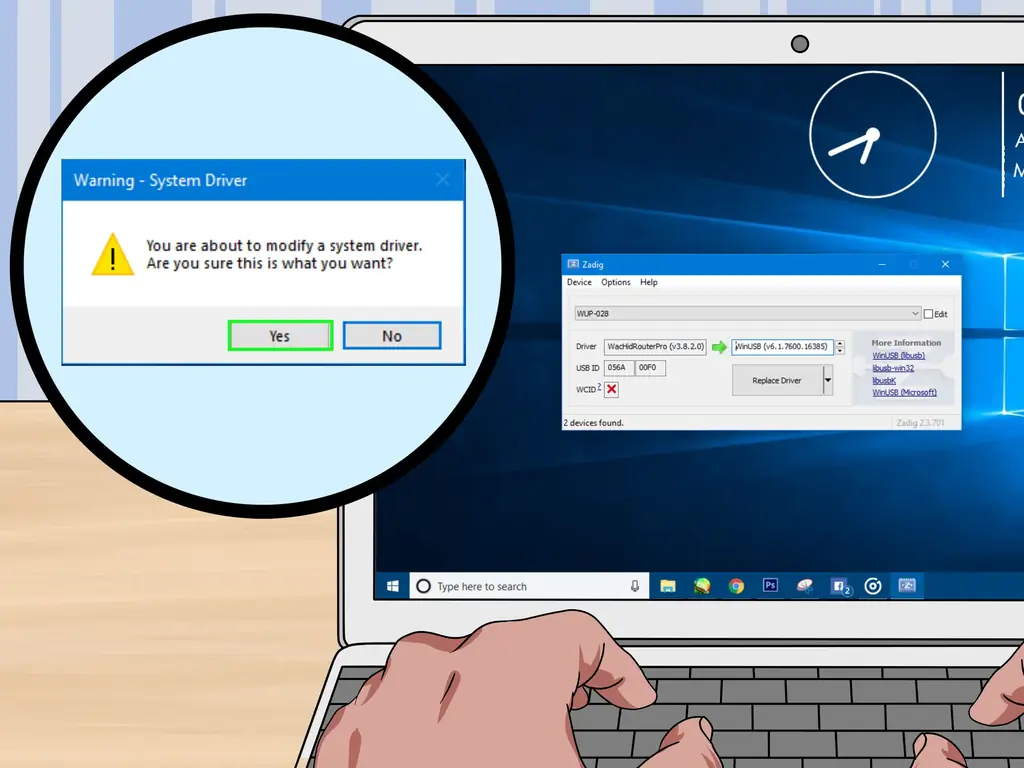Open the Replace Driver split arrow
This screenshot has width=1024, height=768.
pyautogui.click(x=827, y=380)
